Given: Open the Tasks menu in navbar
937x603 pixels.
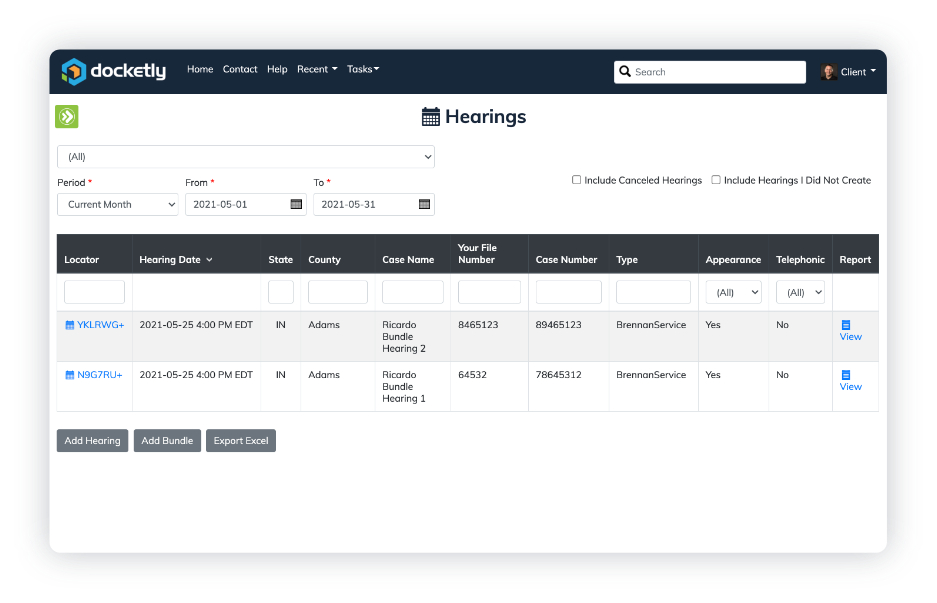Looking at the screenshot, I should point(363,70).
